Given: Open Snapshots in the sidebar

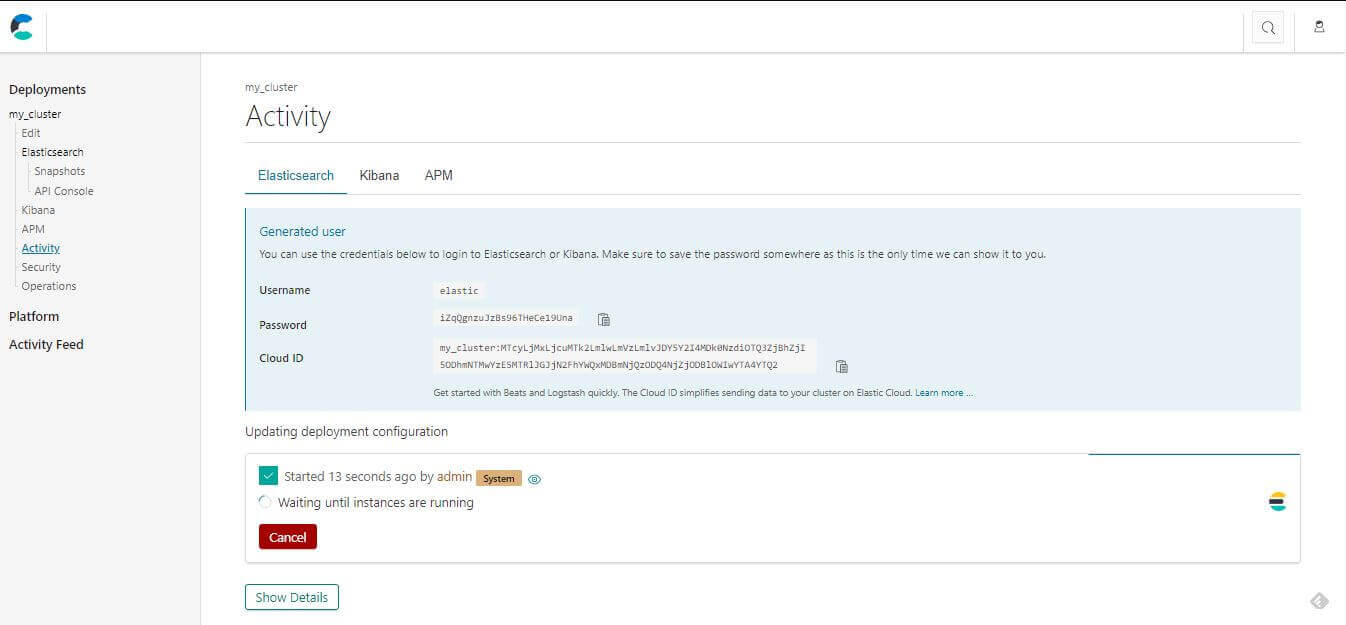Looking at the screenshot, I should coord(60,171).
